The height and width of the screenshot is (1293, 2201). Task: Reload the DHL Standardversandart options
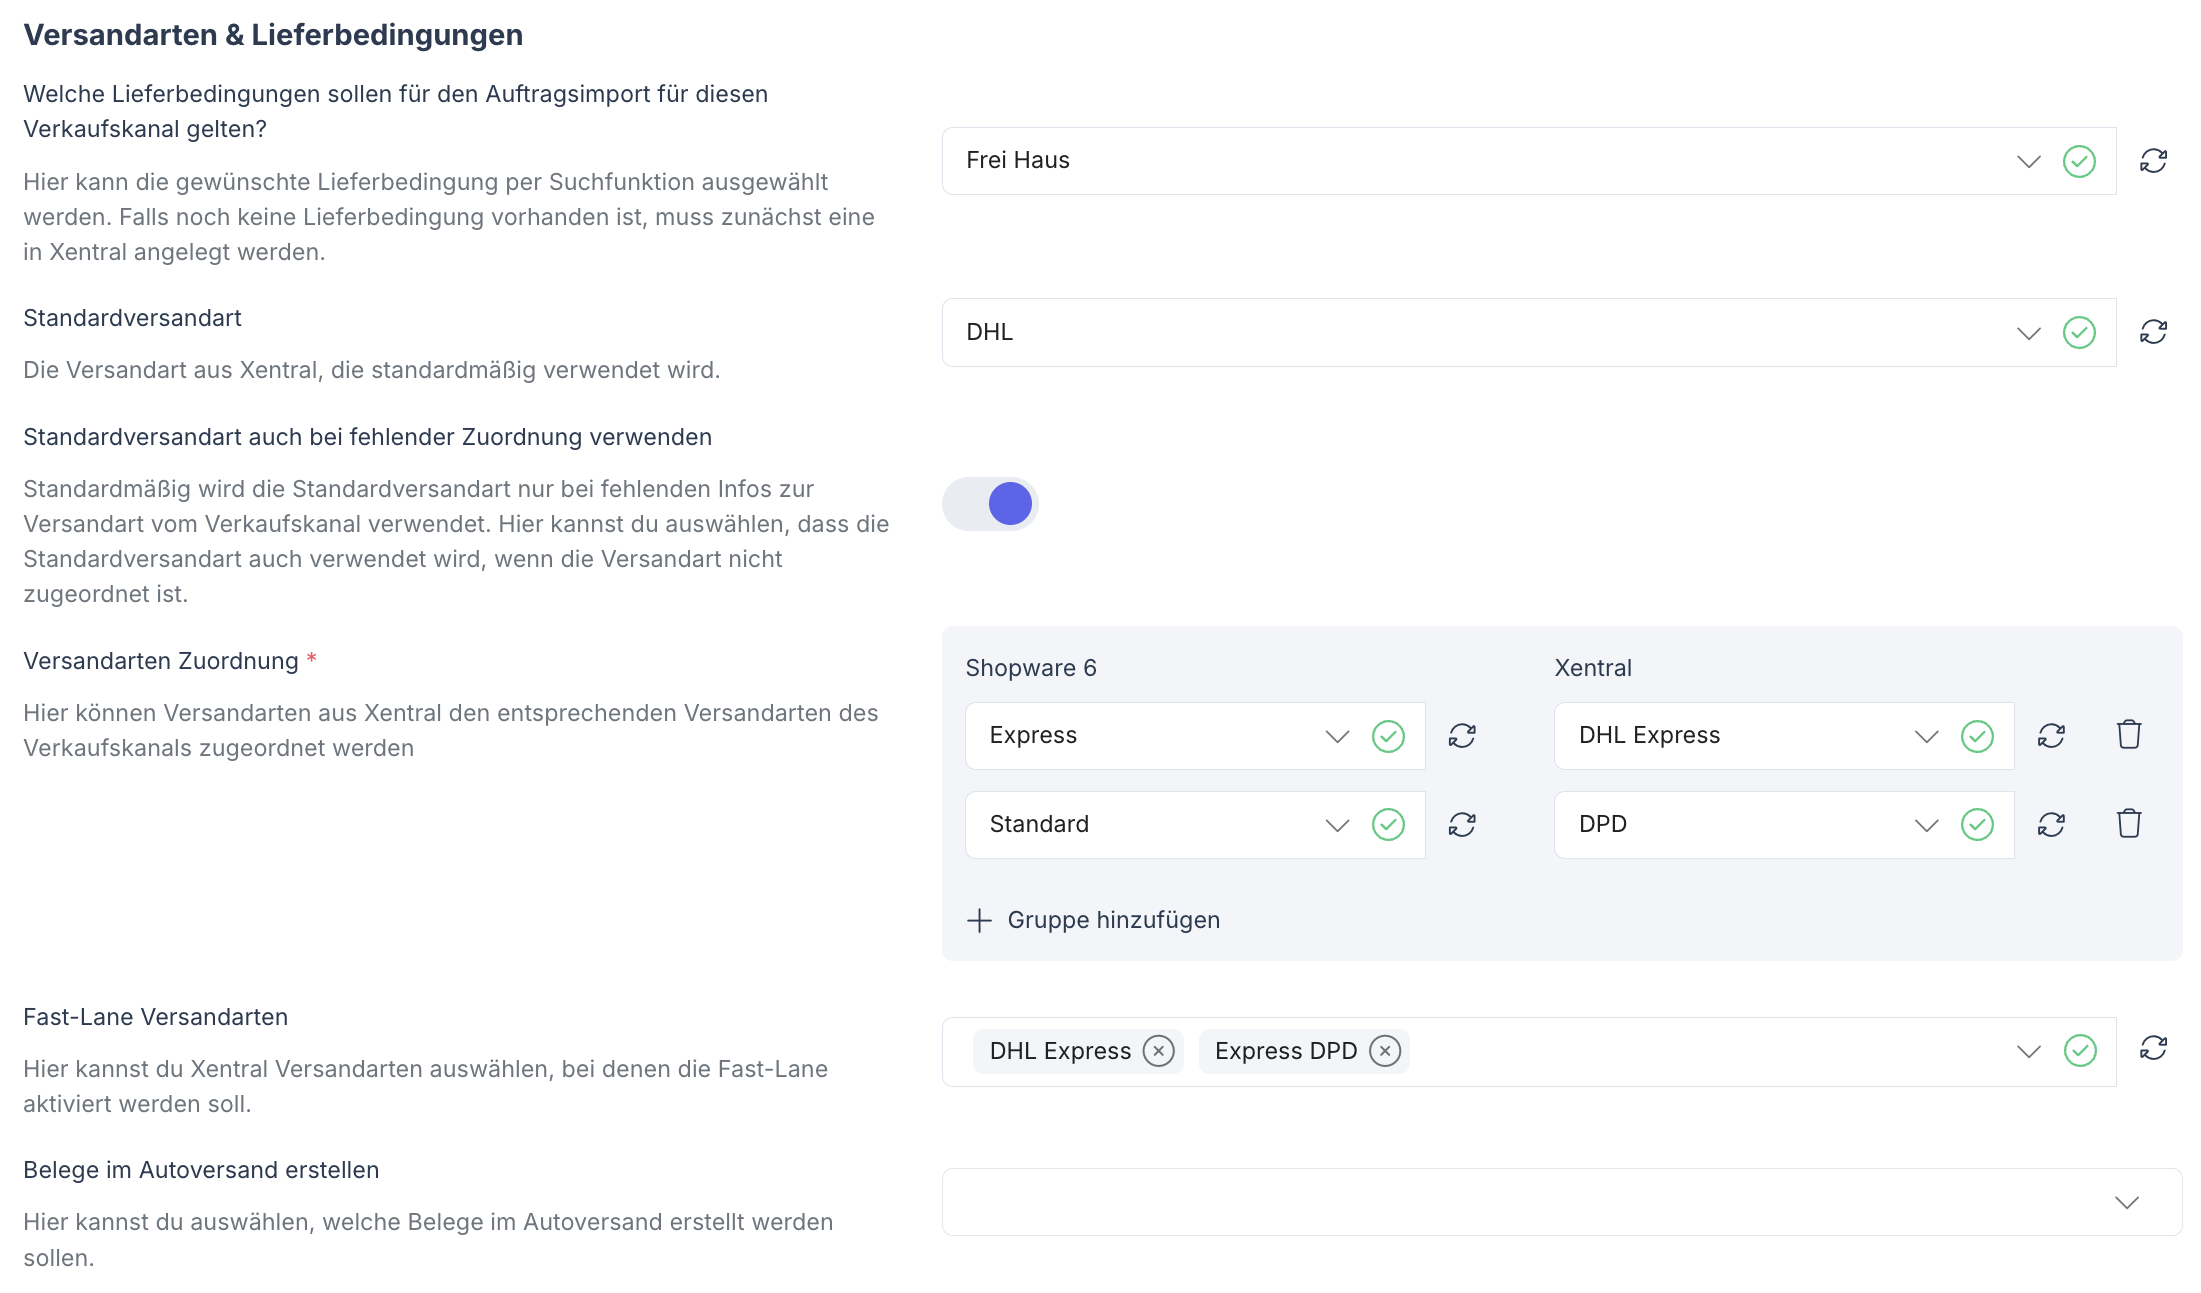coord(2154,332)
